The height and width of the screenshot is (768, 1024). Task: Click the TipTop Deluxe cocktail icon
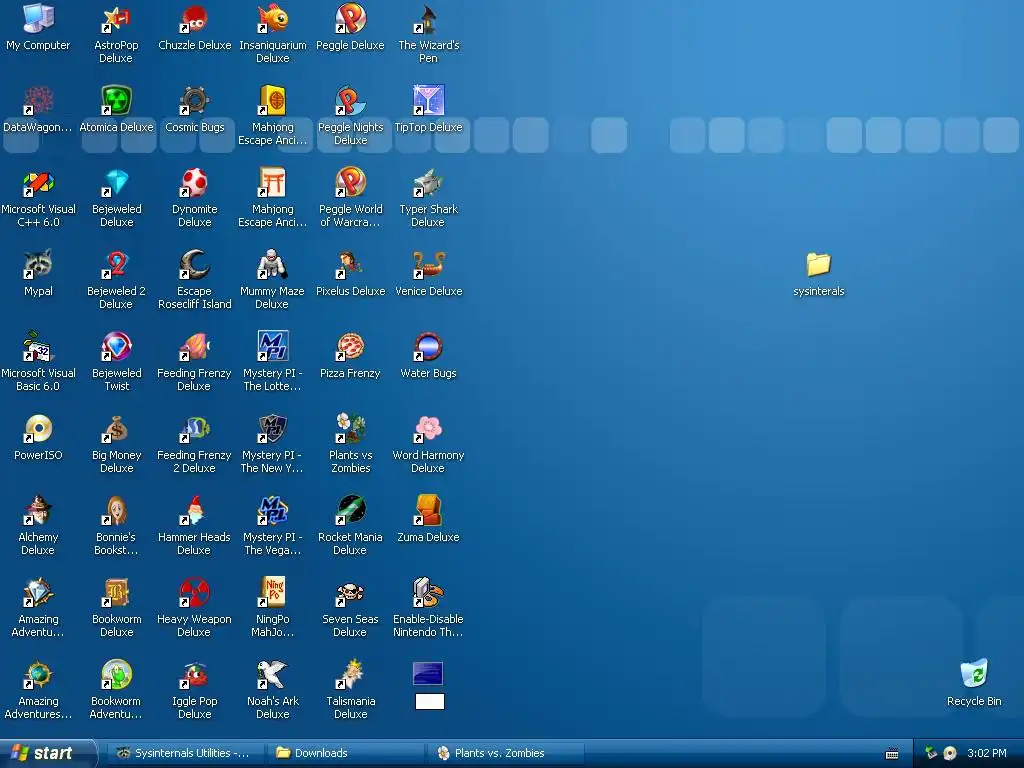click(x=428, y=101)
